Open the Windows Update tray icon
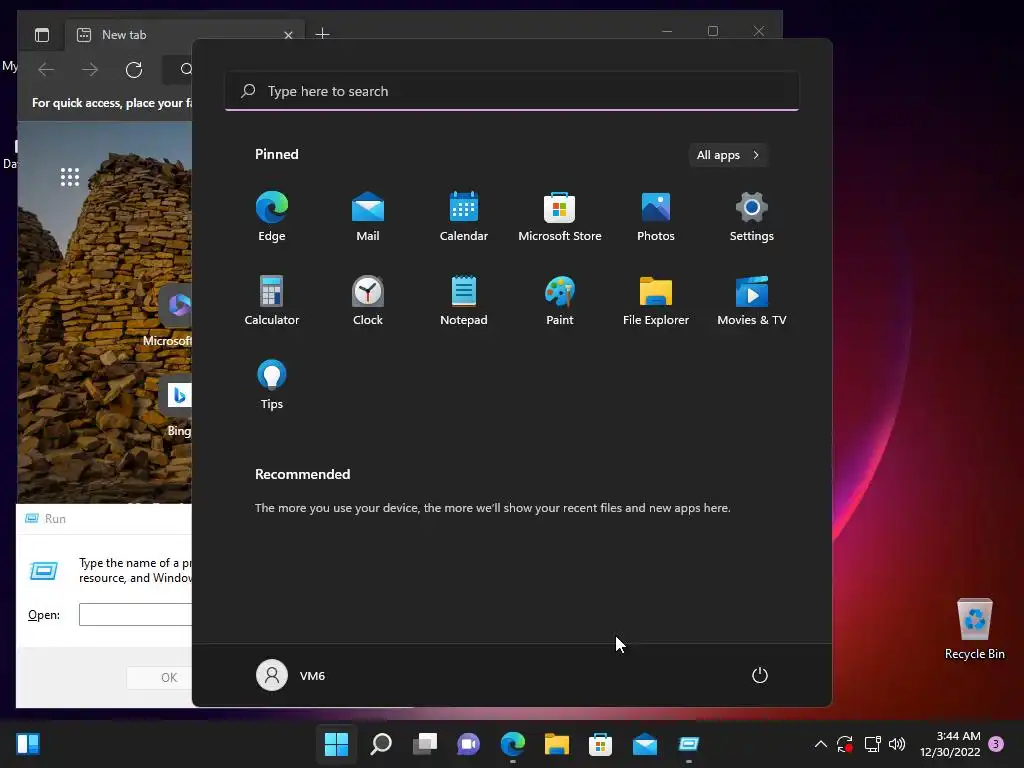 coord(845,744)
